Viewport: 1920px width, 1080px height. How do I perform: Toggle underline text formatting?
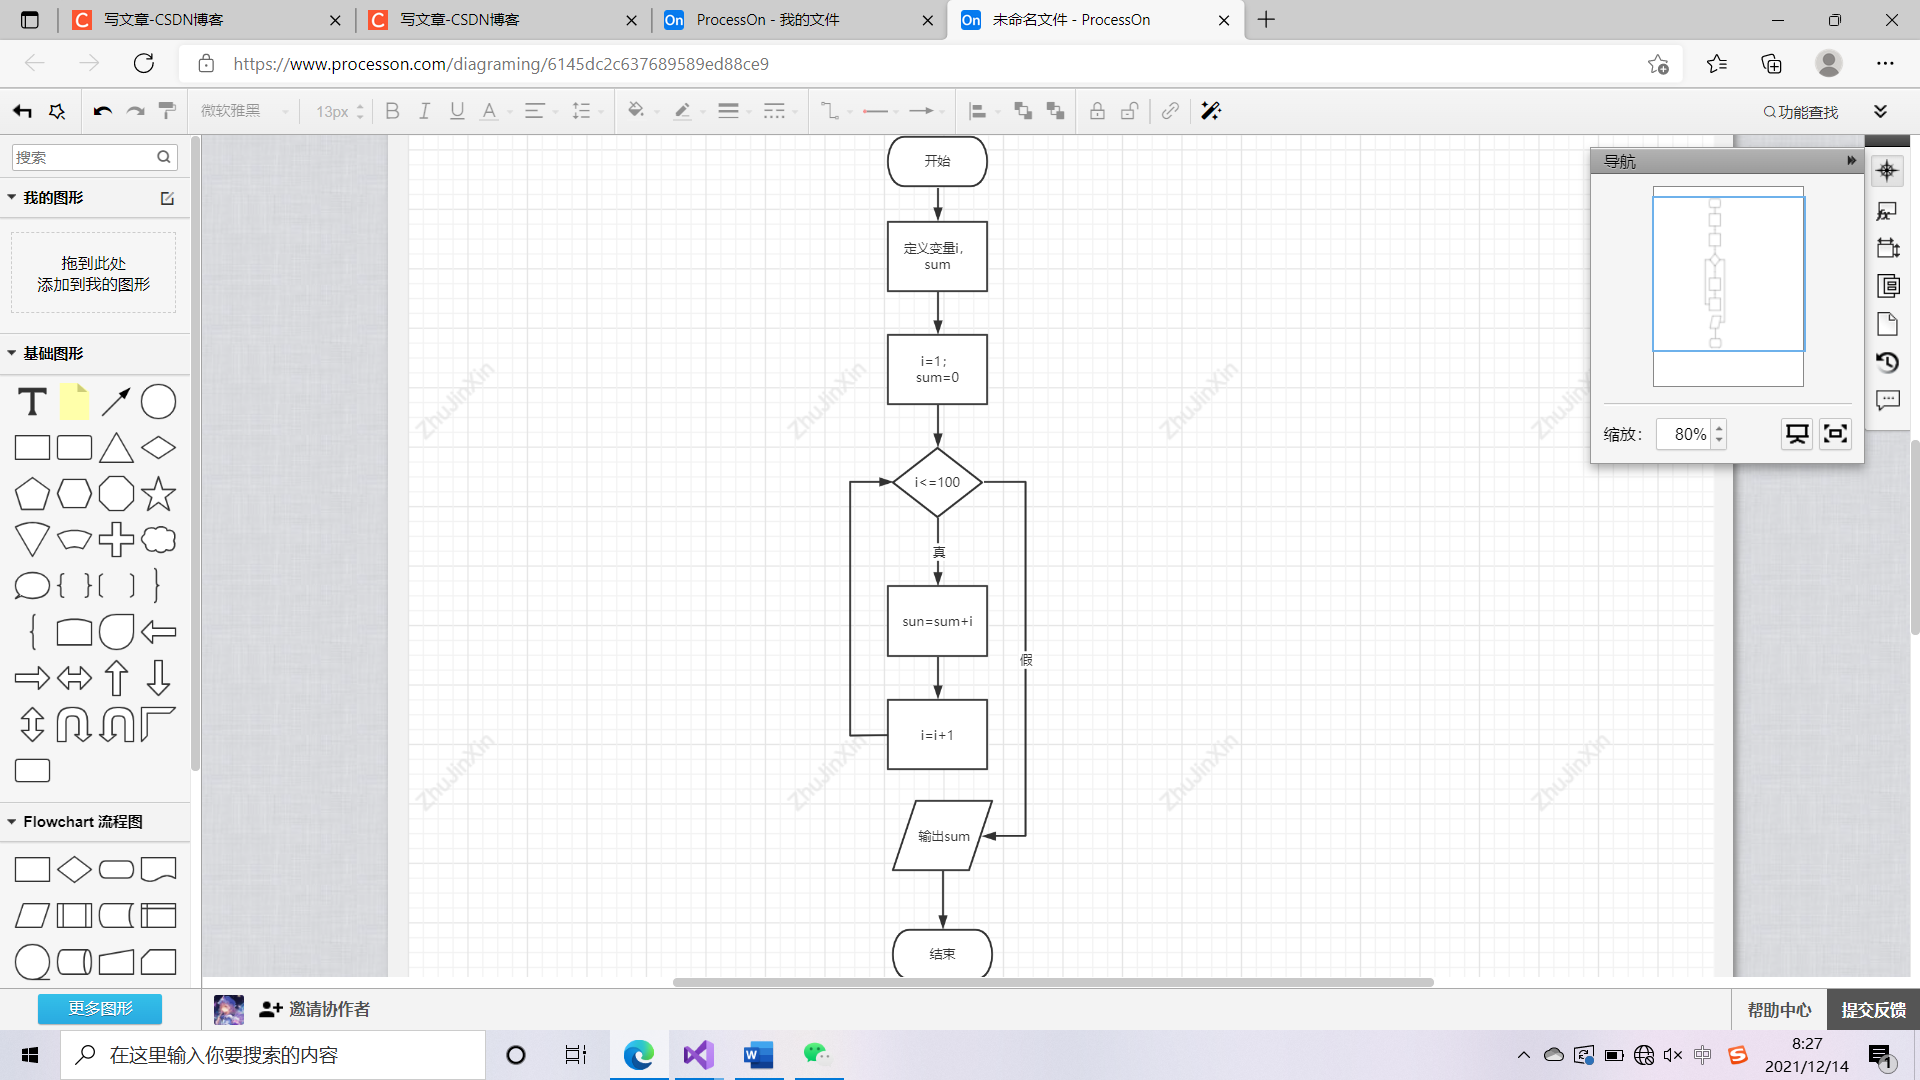click(x=457, y=111)
